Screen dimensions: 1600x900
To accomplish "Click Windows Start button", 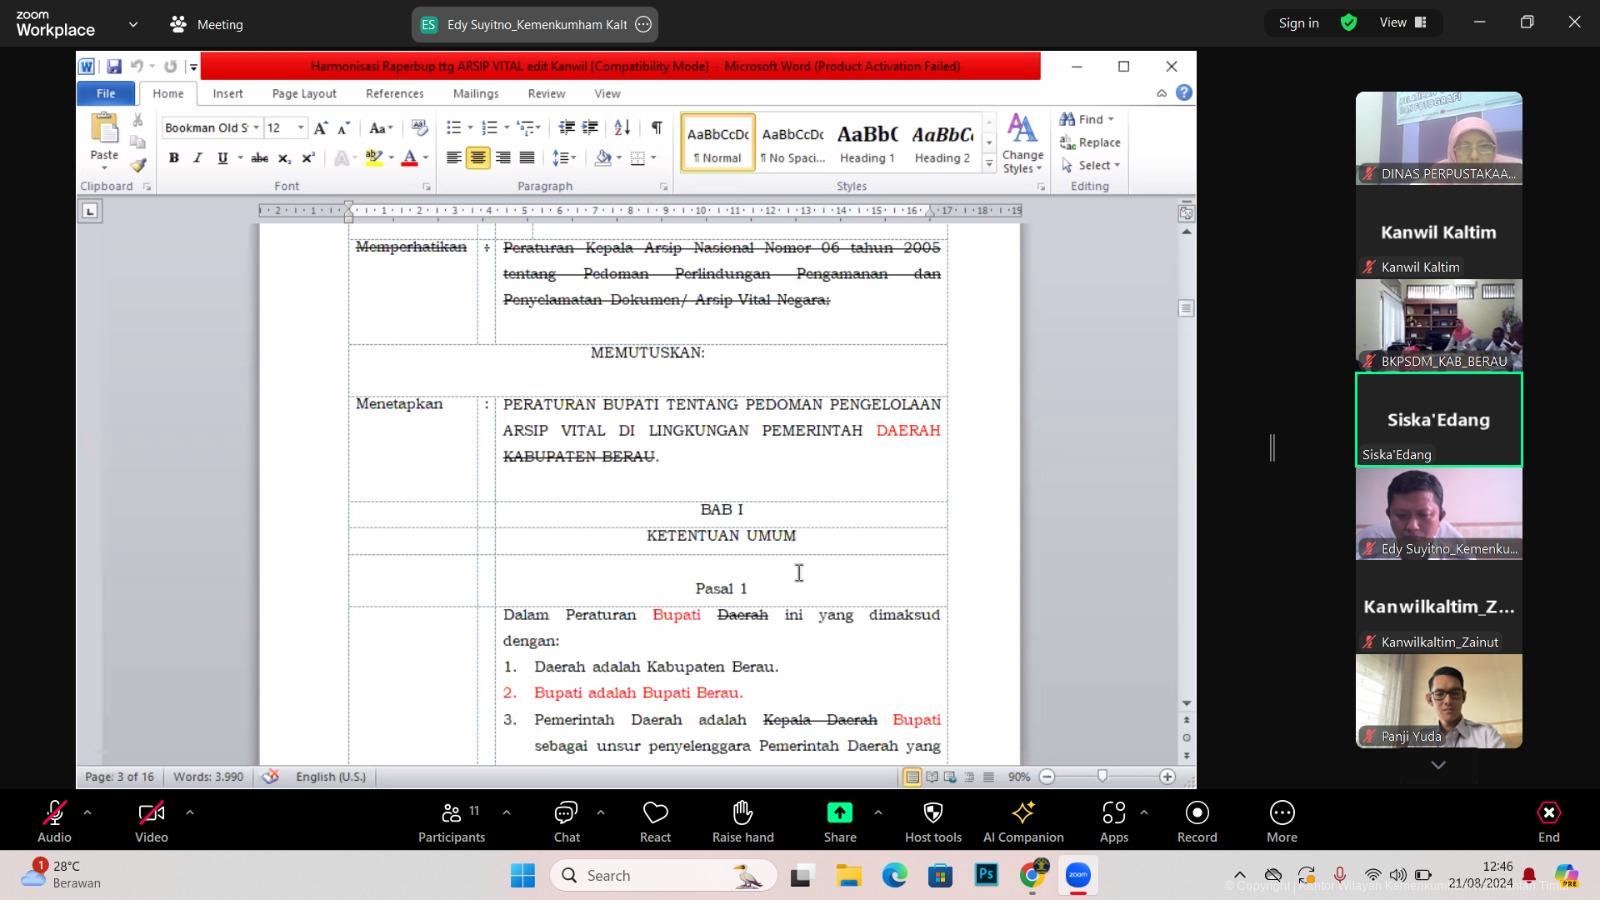I will coord(522,876).
